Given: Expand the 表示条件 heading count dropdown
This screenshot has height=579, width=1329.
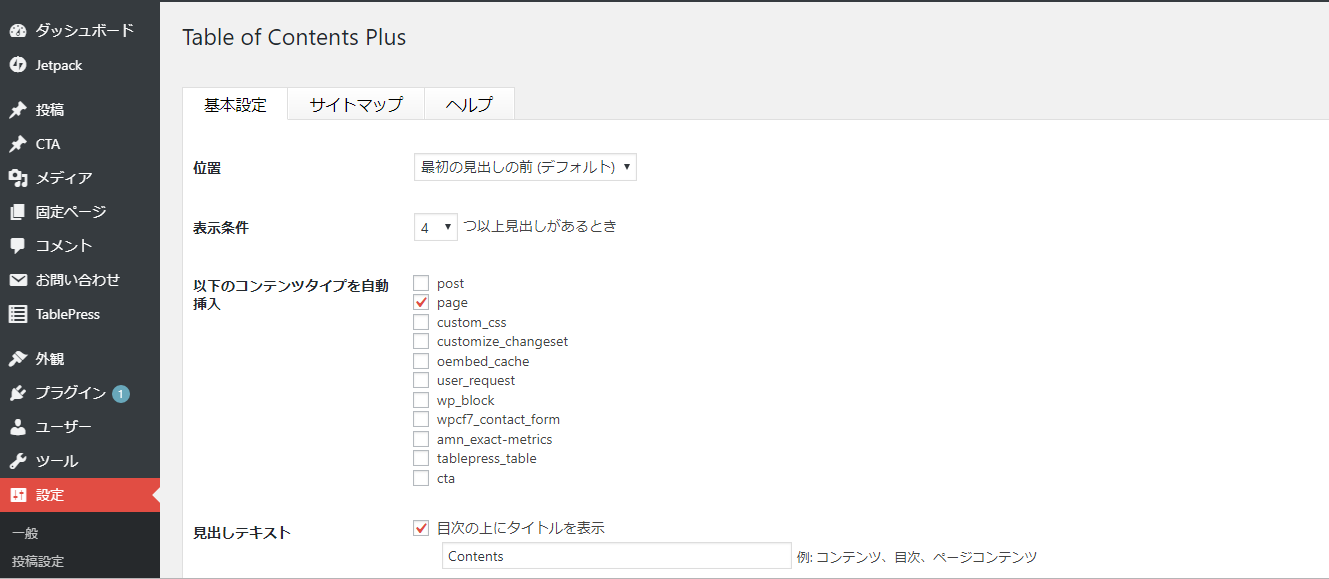Looking at the screenshot, I should point(436,227).
